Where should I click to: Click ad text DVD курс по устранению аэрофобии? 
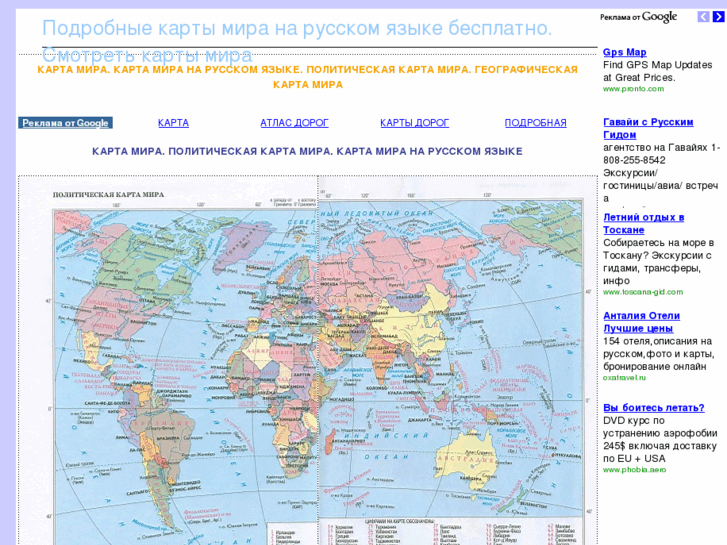coord(660,439)
